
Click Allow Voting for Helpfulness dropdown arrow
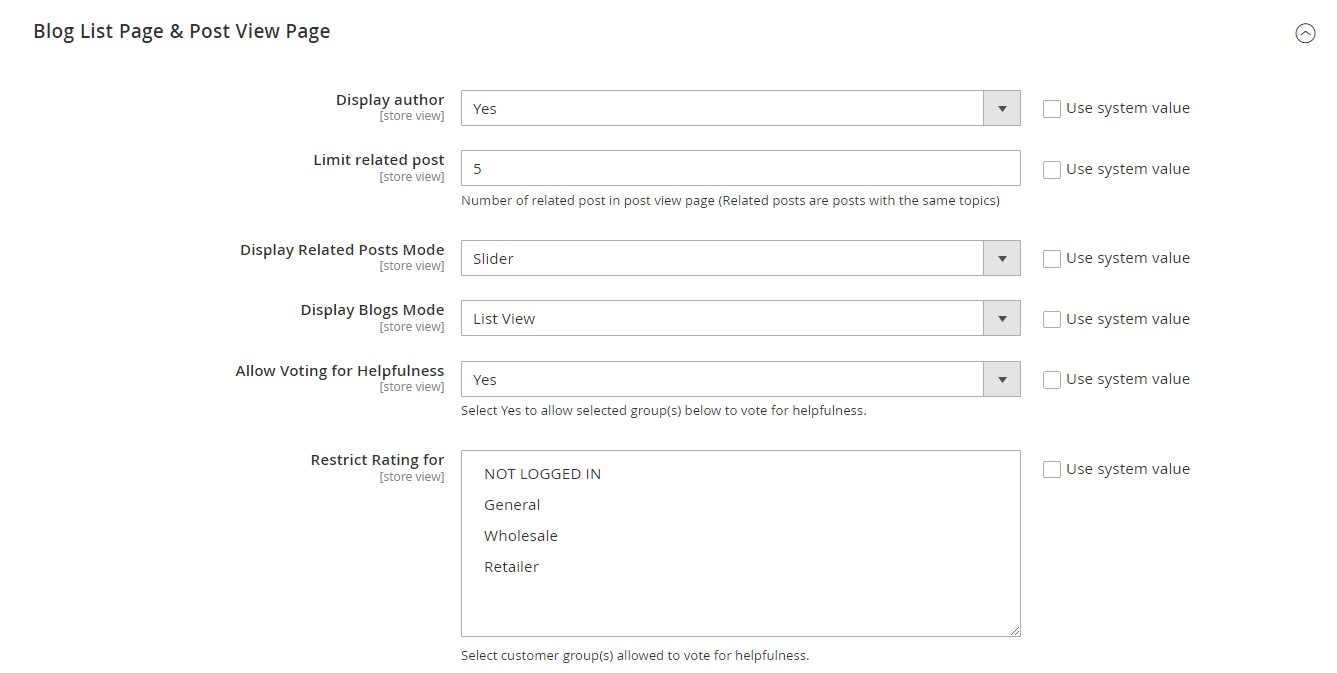[x=1001, y=380]
